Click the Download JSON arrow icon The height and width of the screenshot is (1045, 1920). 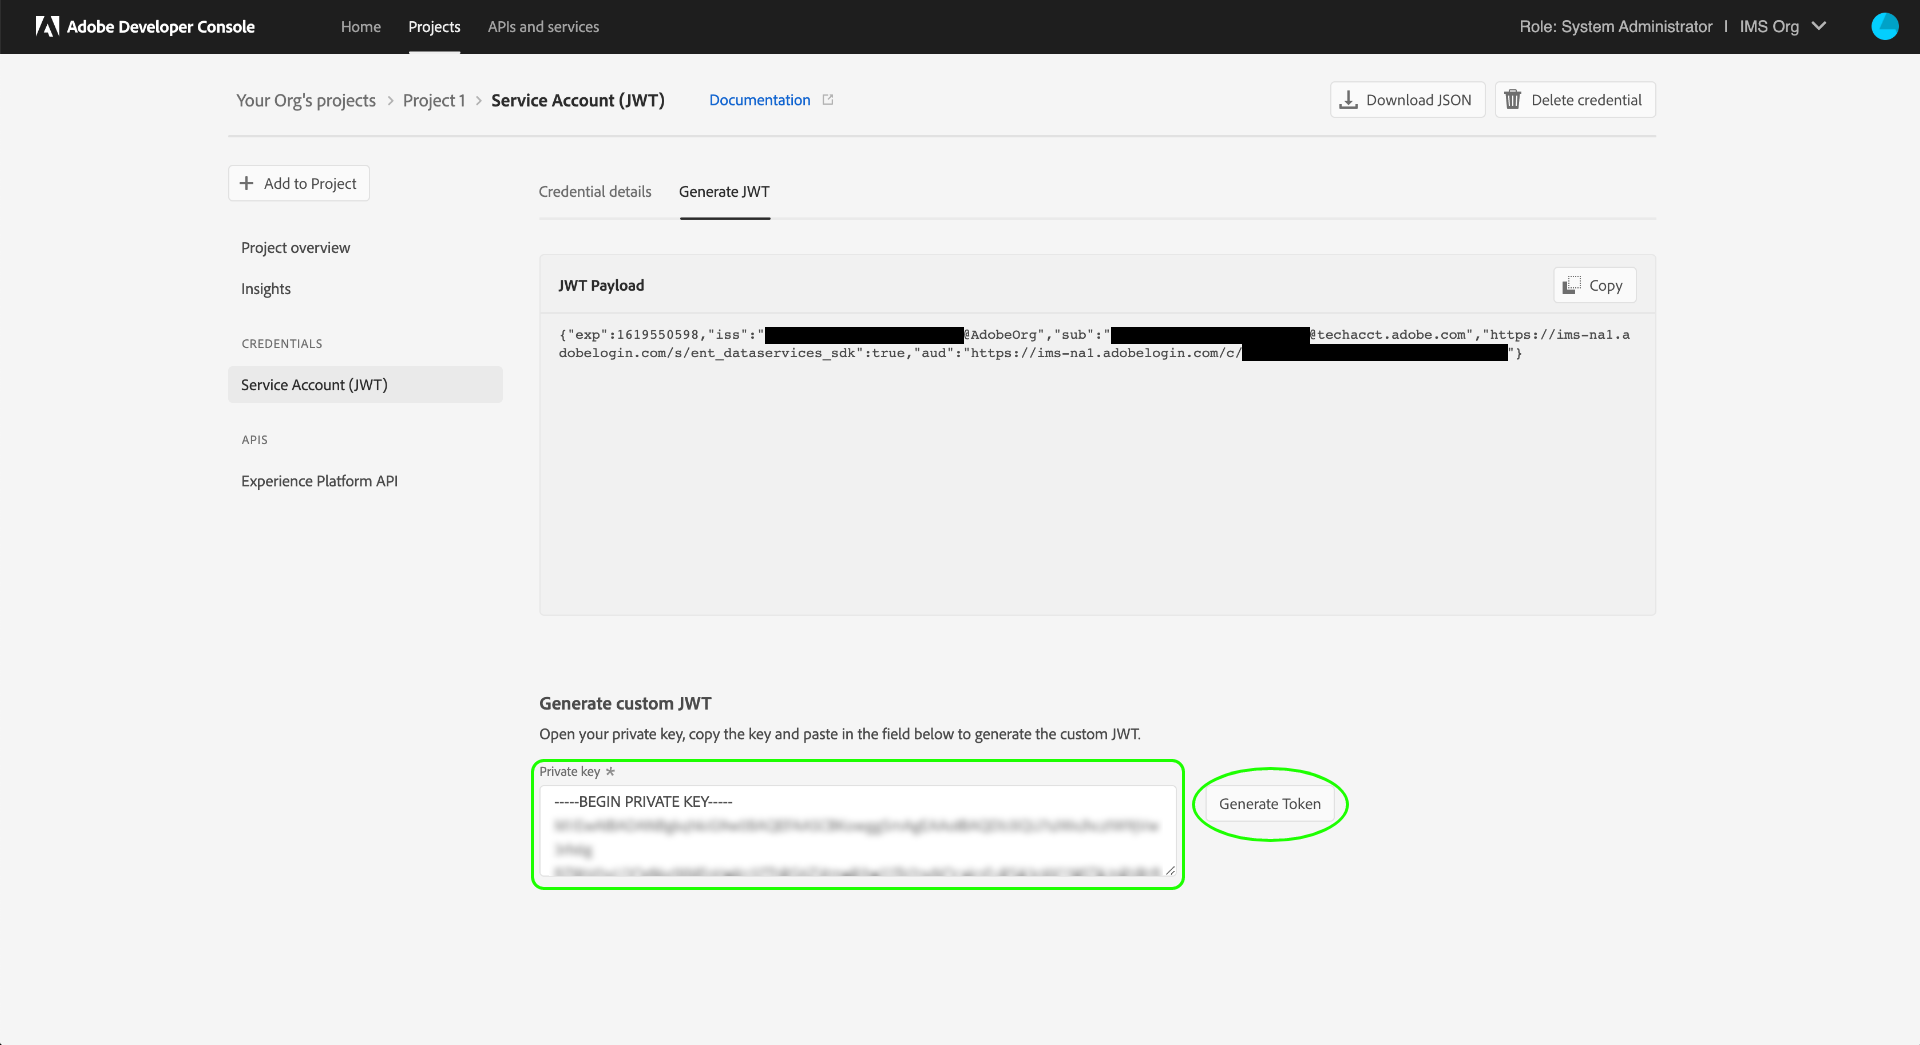[1348, 100]
